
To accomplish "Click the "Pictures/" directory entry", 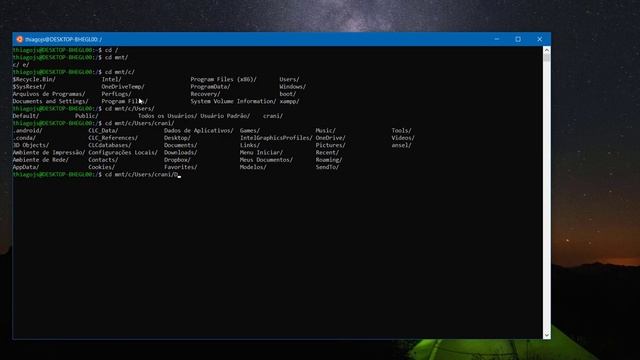I will tap(331, 145).
